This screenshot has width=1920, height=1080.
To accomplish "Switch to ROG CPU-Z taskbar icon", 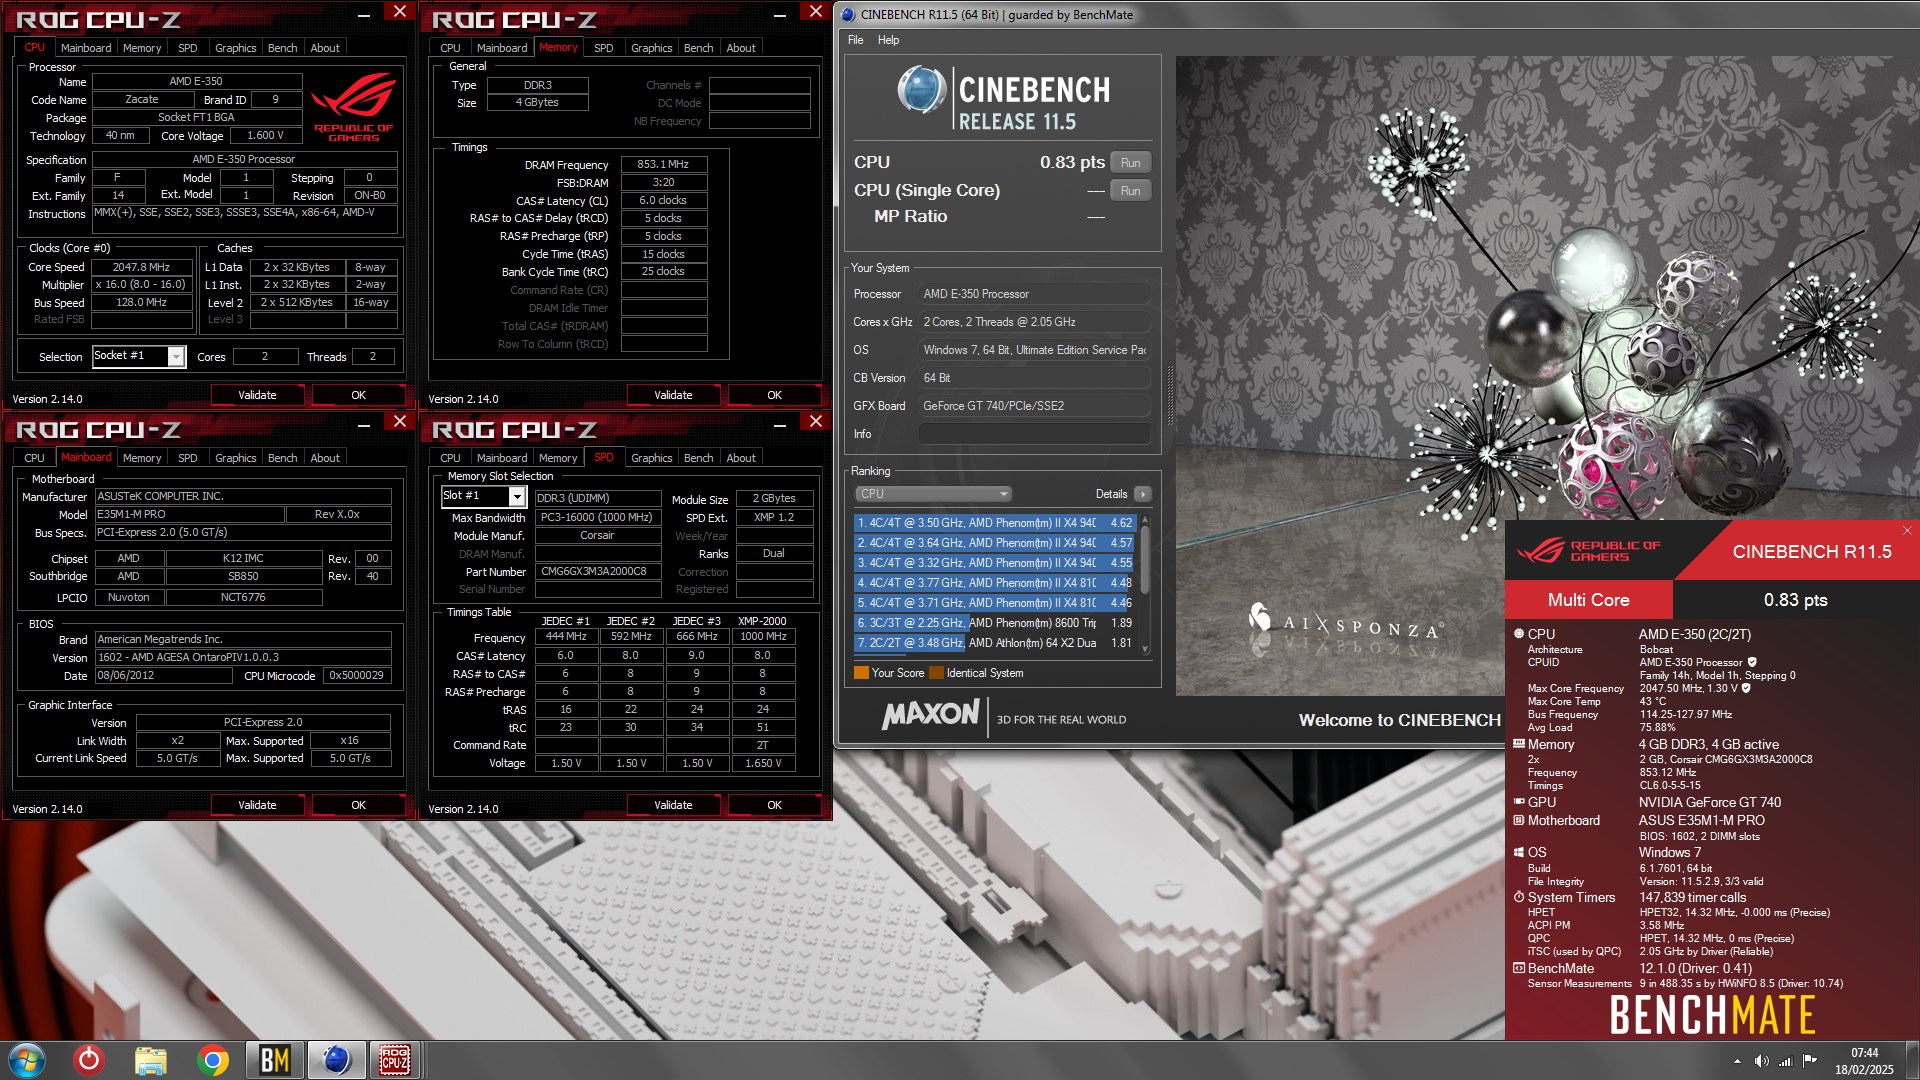I will [394, 1060].
